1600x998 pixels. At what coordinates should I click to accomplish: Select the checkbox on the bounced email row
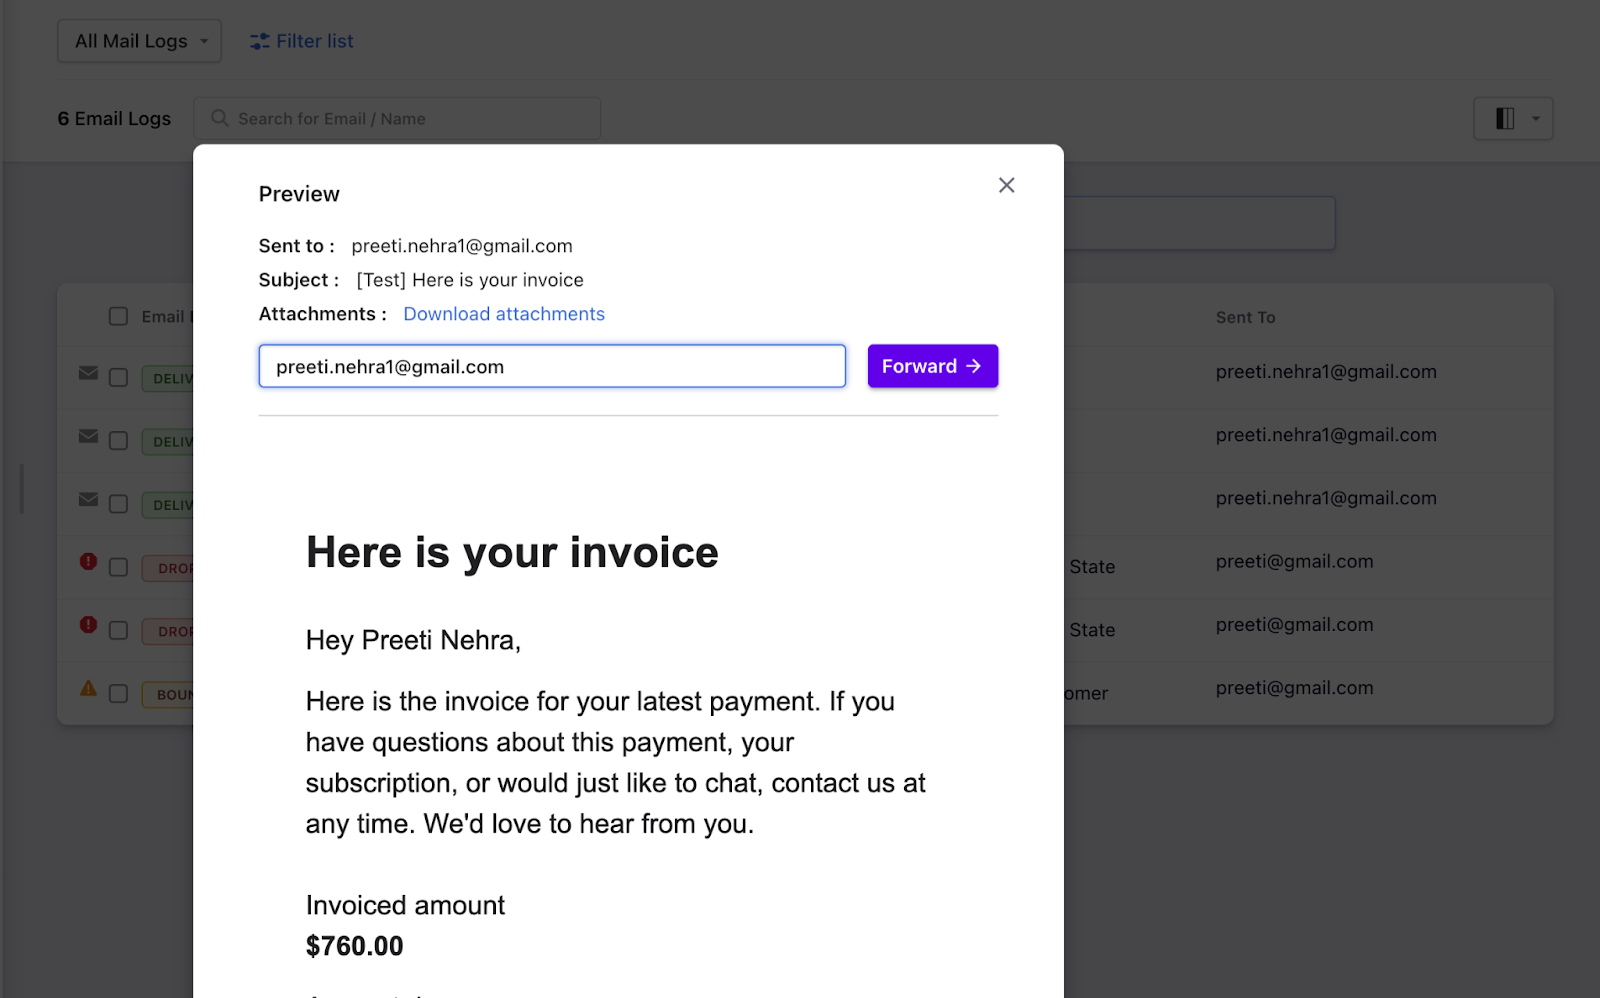118,694
